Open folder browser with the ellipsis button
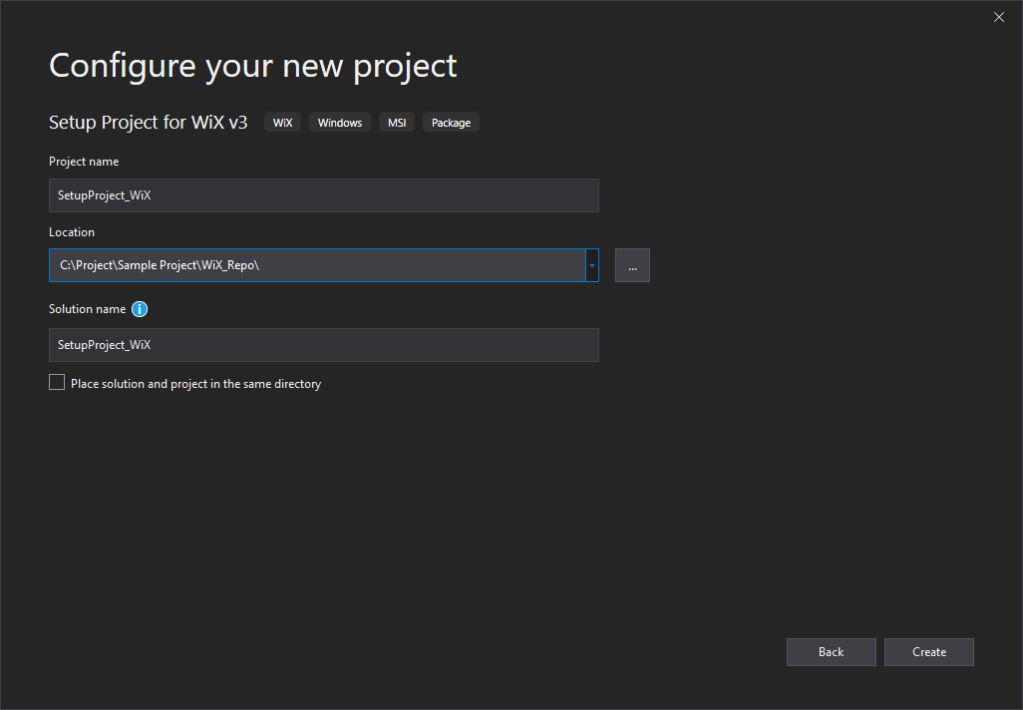The height and width of the screenshot is (710, 1023). 632,265
